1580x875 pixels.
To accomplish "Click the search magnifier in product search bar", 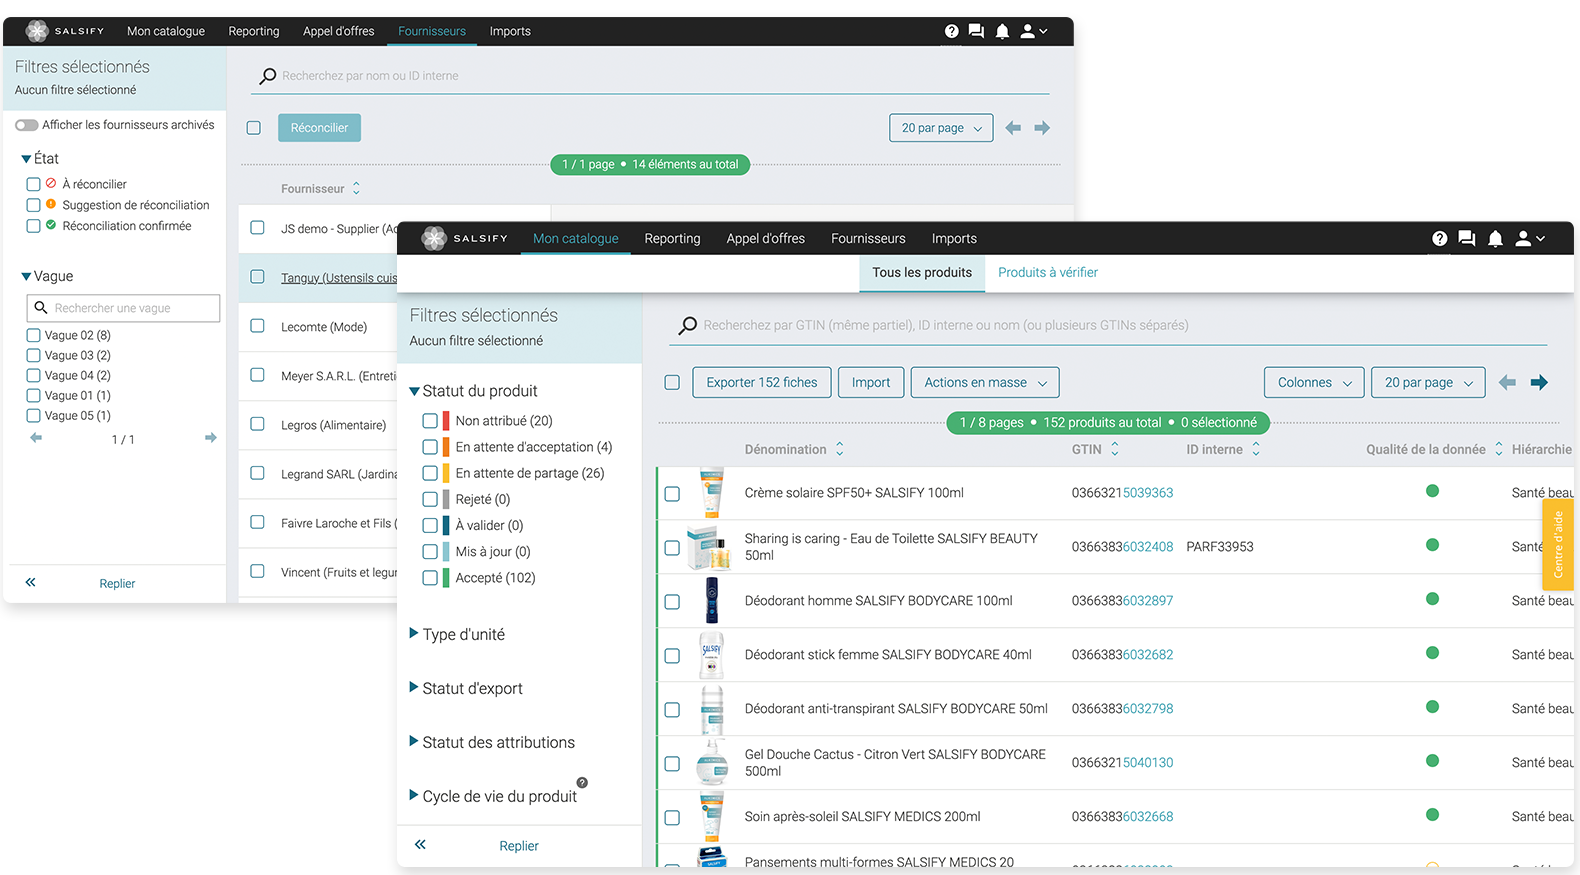I will (x=688, y=325).
